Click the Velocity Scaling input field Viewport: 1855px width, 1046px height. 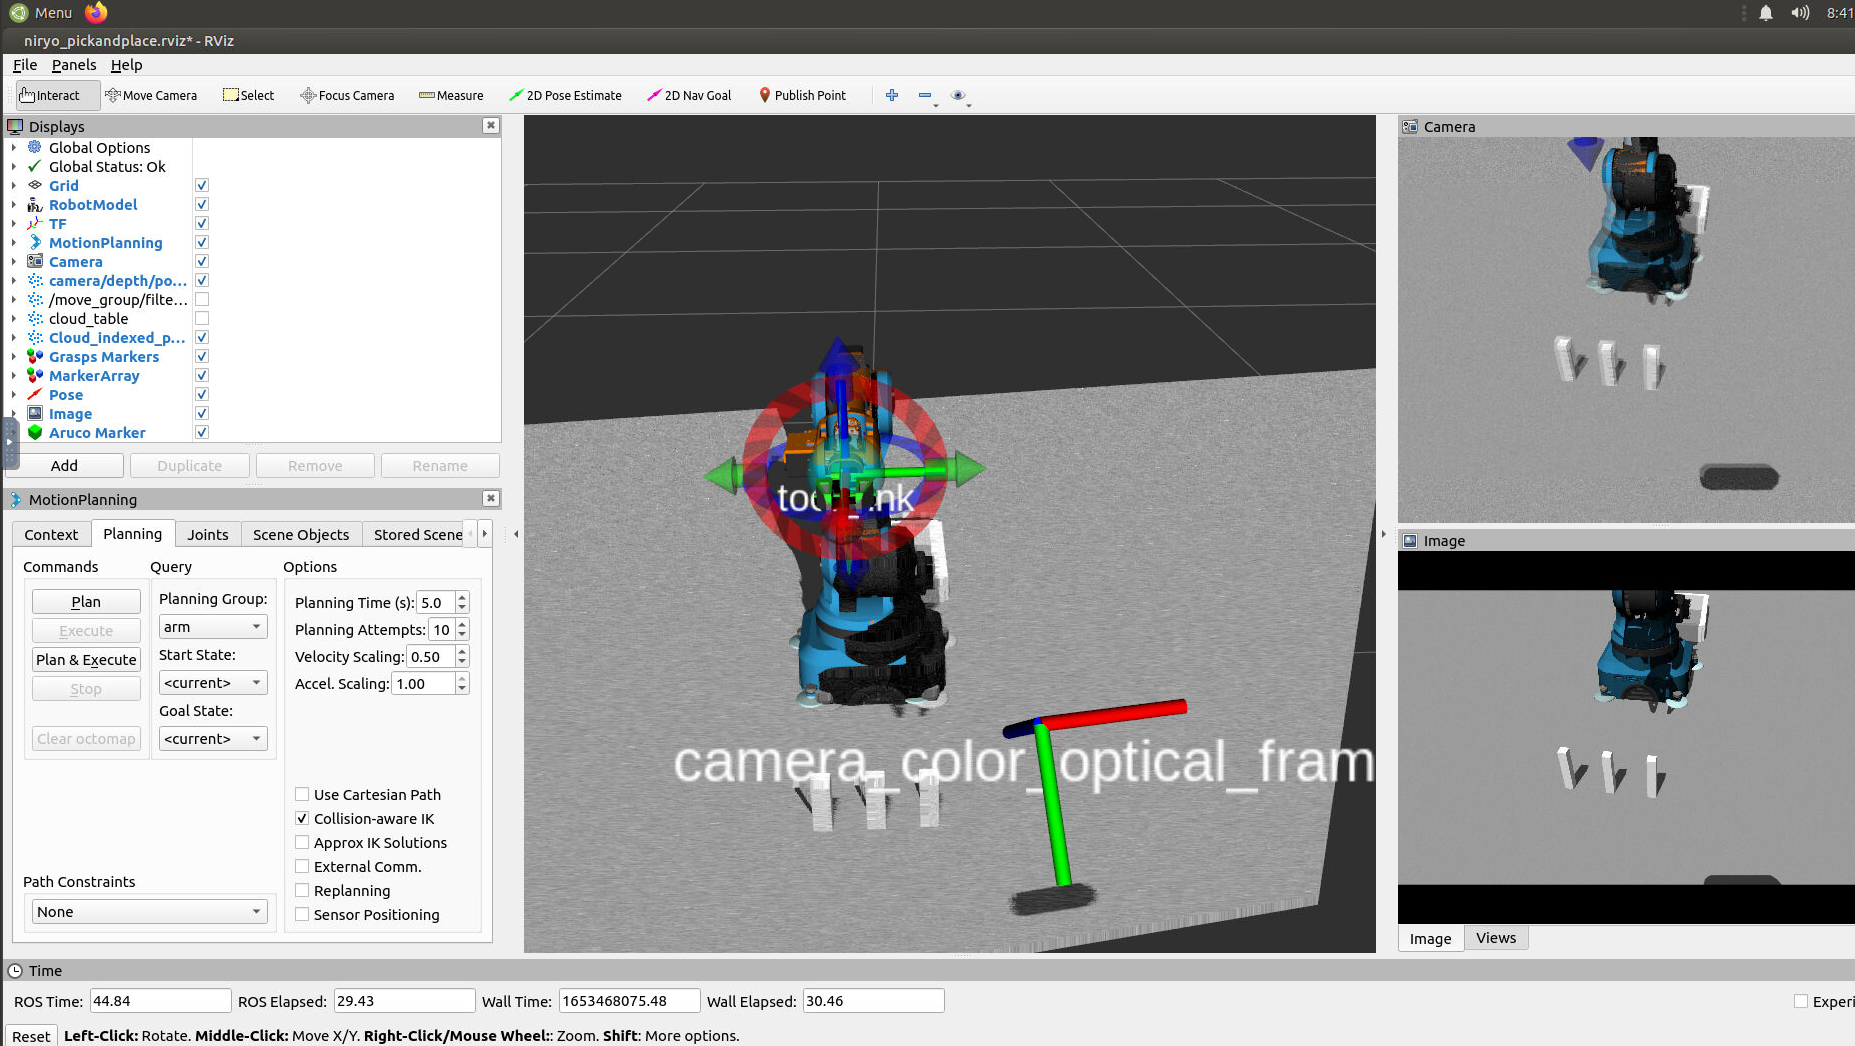click(x=430, y=657)
